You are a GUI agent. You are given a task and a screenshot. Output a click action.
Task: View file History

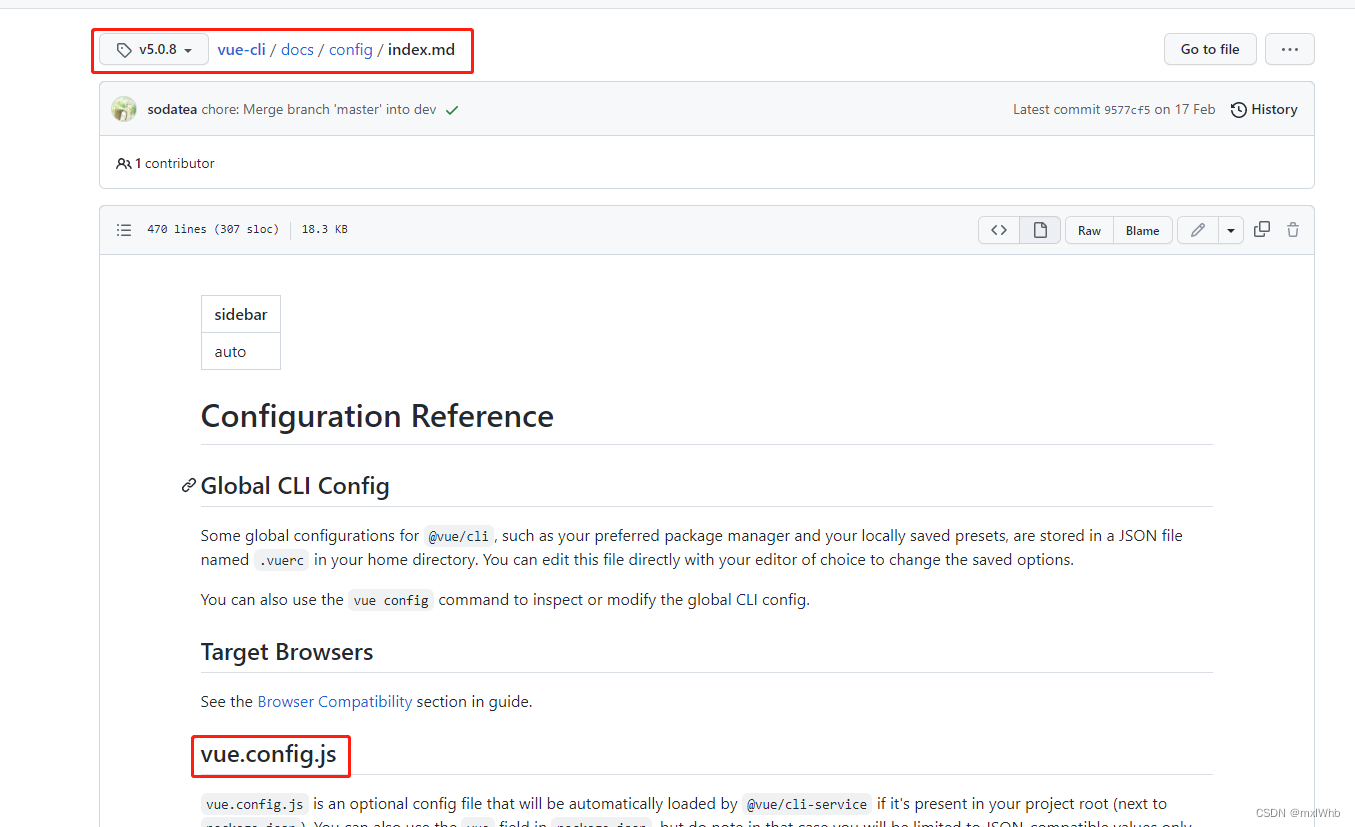tap(1264, 110)
